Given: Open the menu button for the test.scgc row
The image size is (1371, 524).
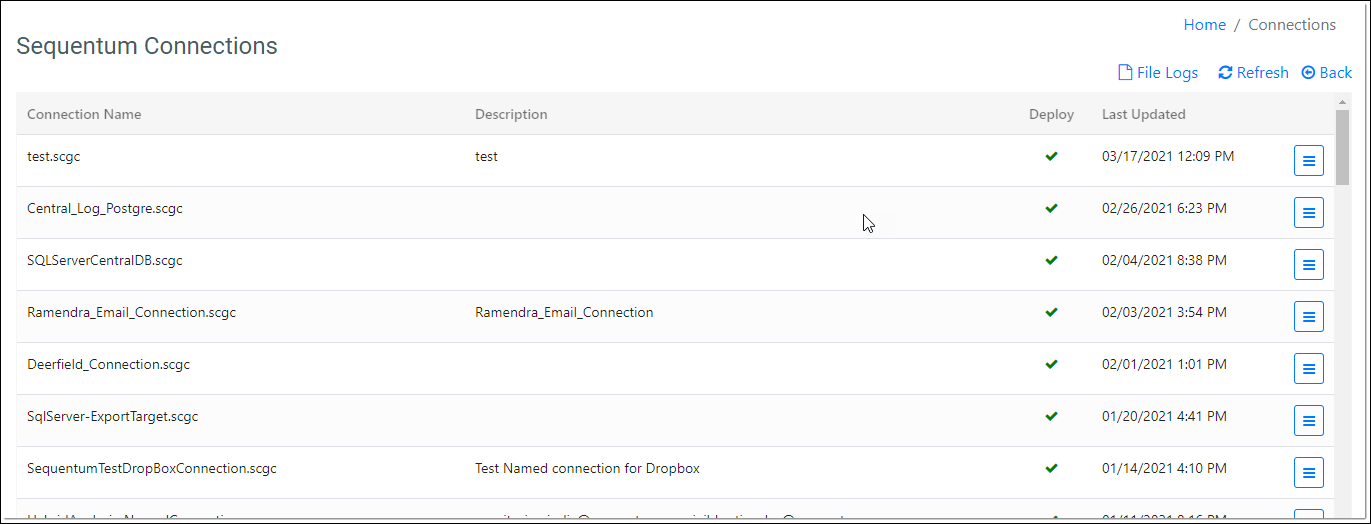Looking at the screenshot, I should (1308, 160).
